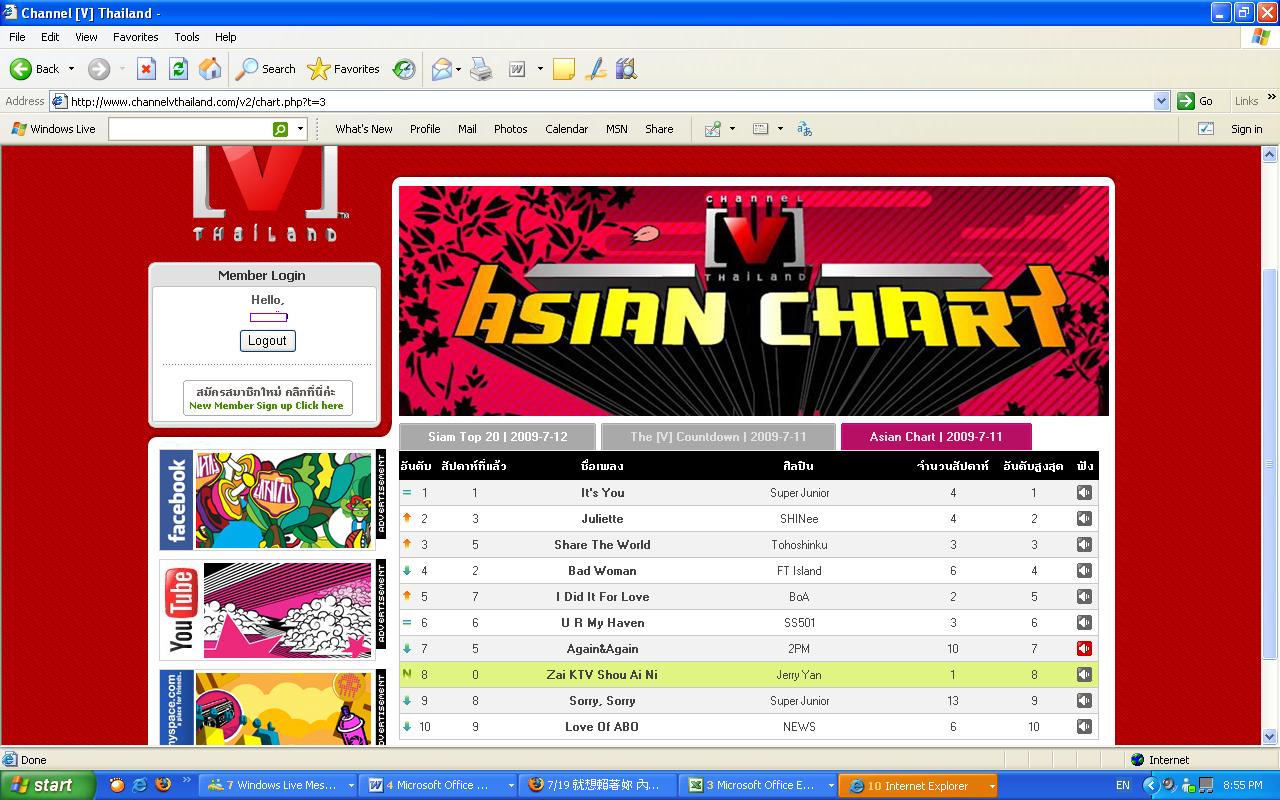Screen dimensions: 1280x800
Task: Switch to The [V] Countdown tab
Action: 718,437
